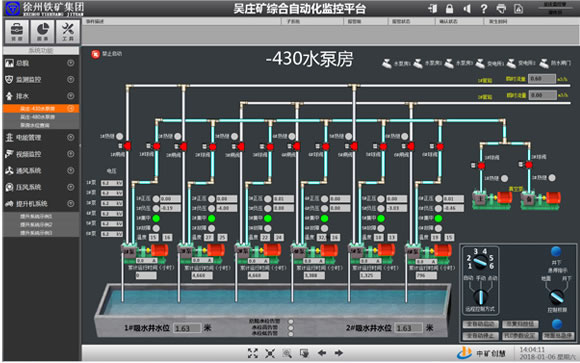This screenshot has width=580, height=363.
Task: Select the -480水泵房 submenu item
Action: [x=37, y=117]
